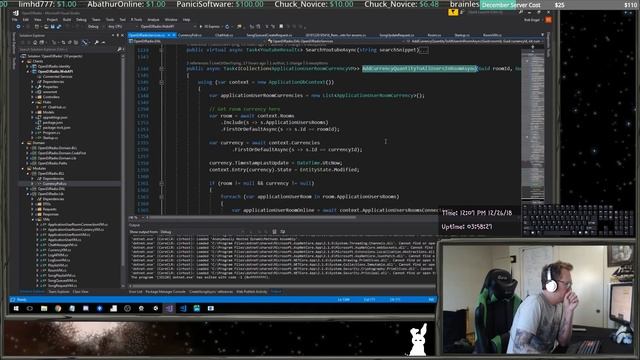640x360 pixels.
Task: Click the notifications flag icon
Action: click(453, 13)
